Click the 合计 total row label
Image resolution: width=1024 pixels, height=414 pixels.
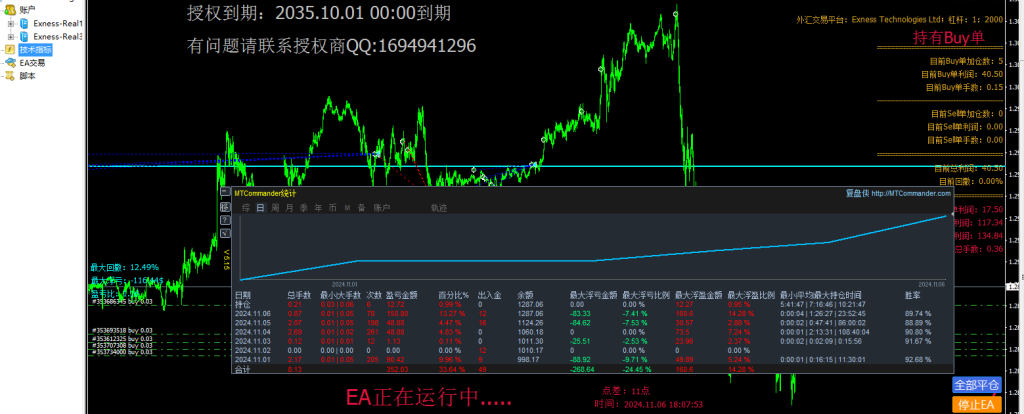click(242, 370)
